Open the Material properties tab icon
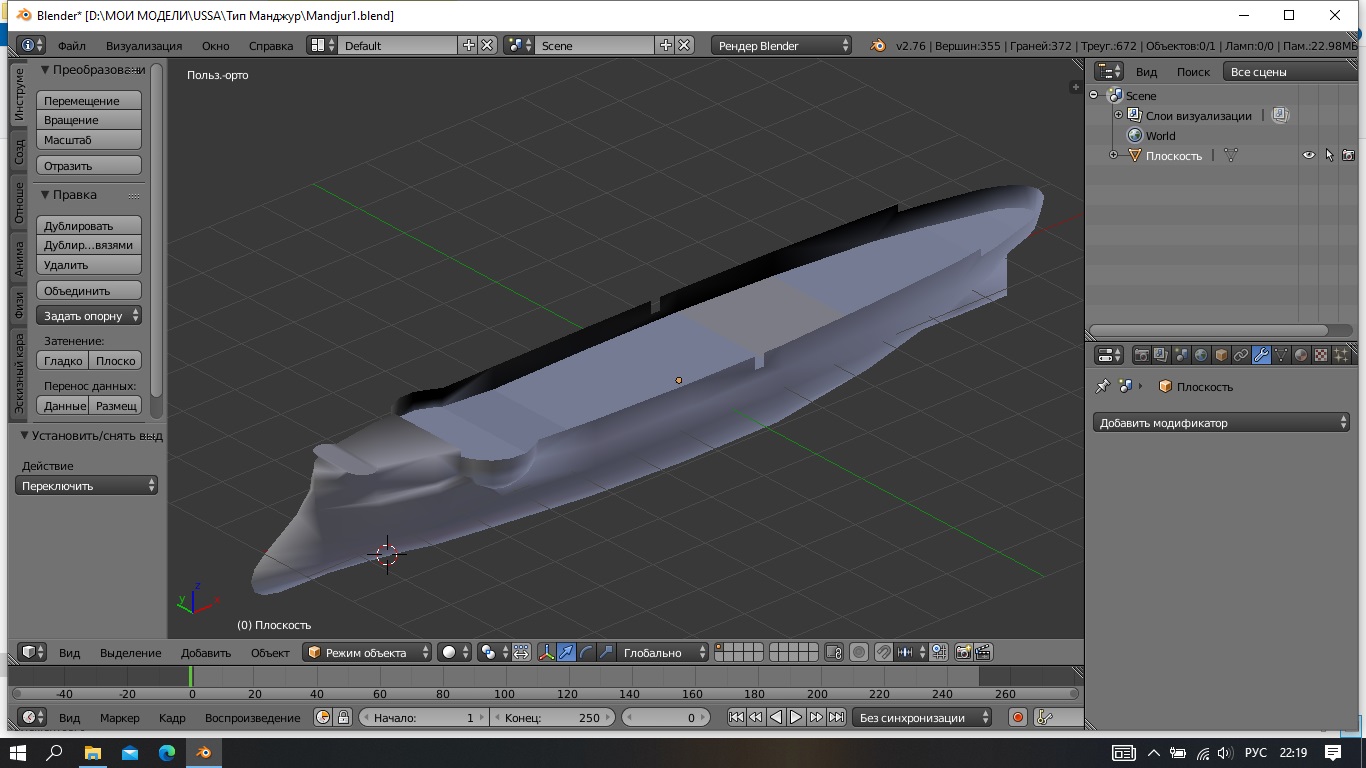The width and height of the screenshot is (1366, 768). (x=1301, y=355)
